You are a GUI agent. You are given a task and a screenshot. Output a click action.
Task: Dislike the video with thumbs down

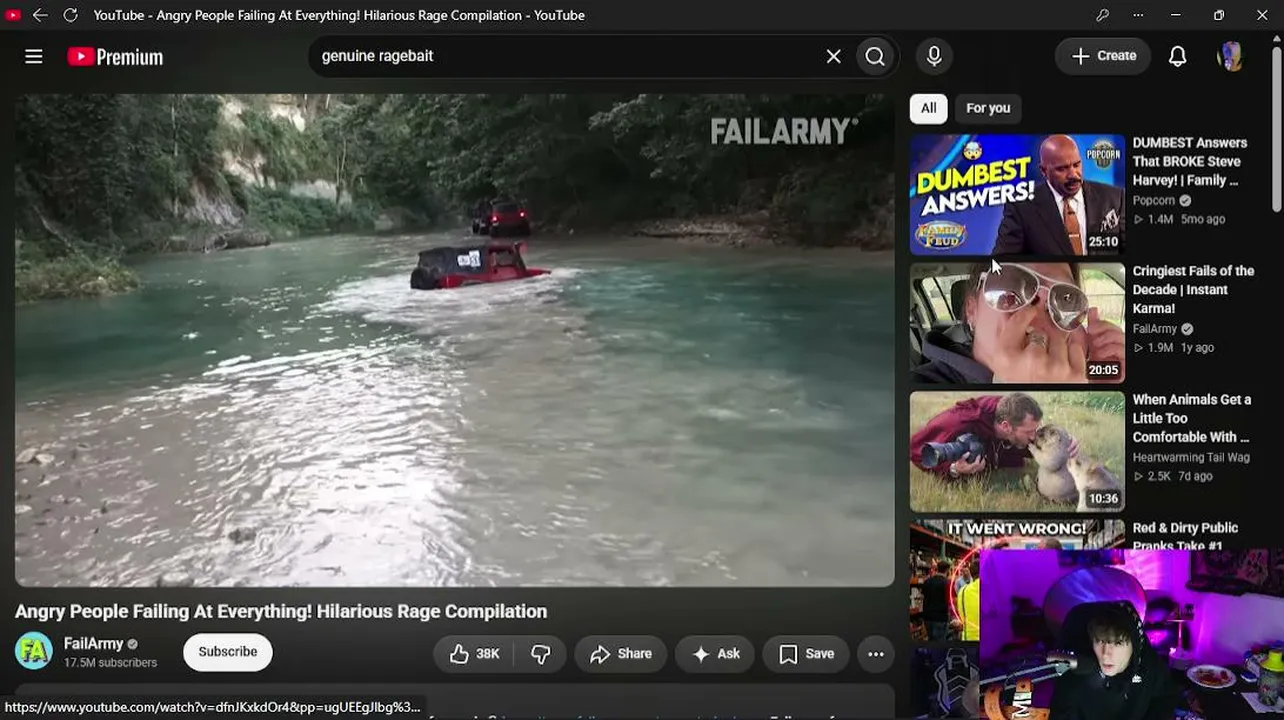540,654
